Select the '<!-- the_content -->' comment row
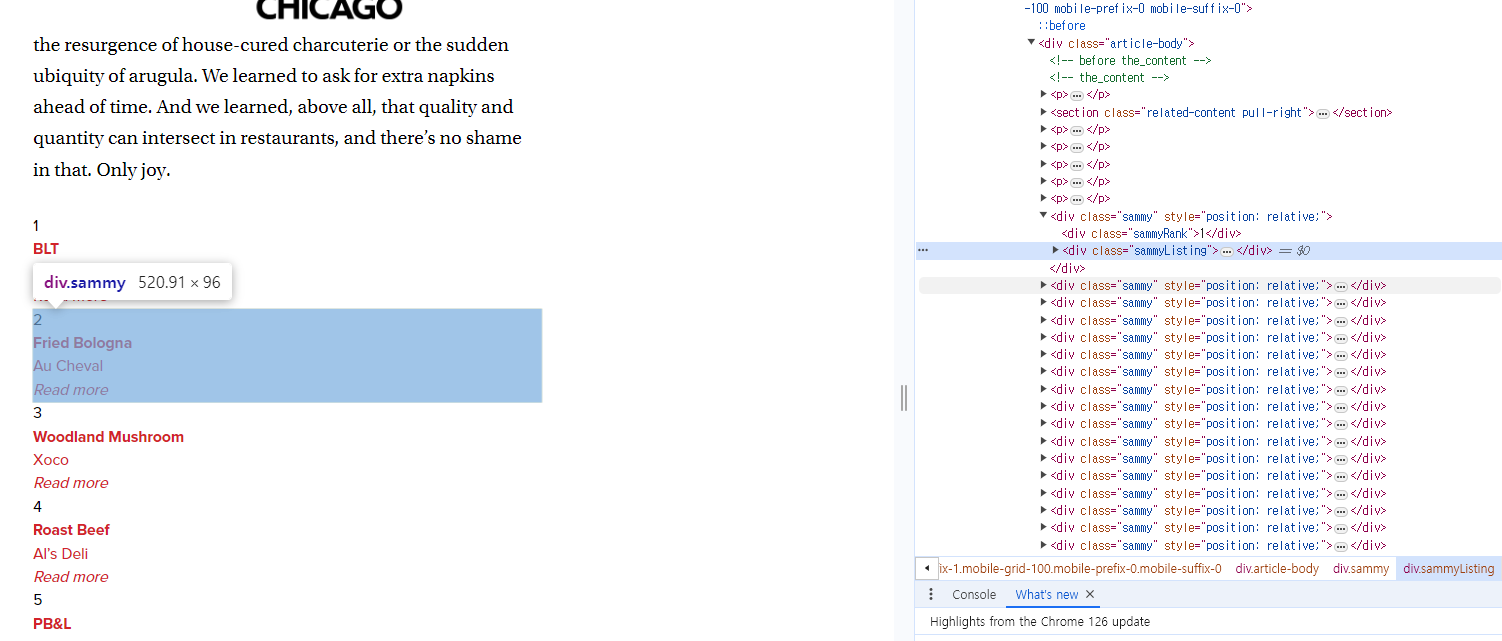 point(1109,78)
